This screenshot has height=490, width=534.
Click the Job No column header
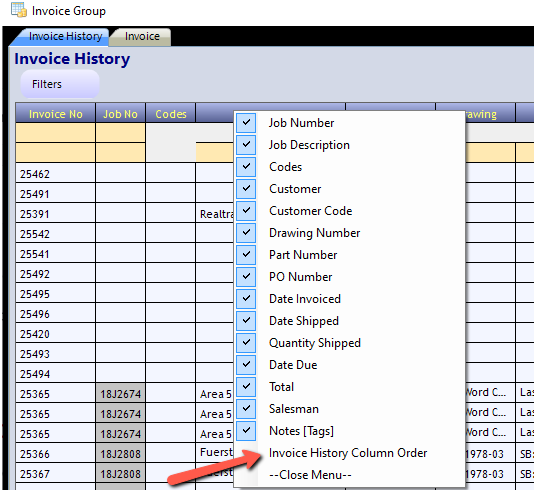pyautogui.click(x=121, y=113)
